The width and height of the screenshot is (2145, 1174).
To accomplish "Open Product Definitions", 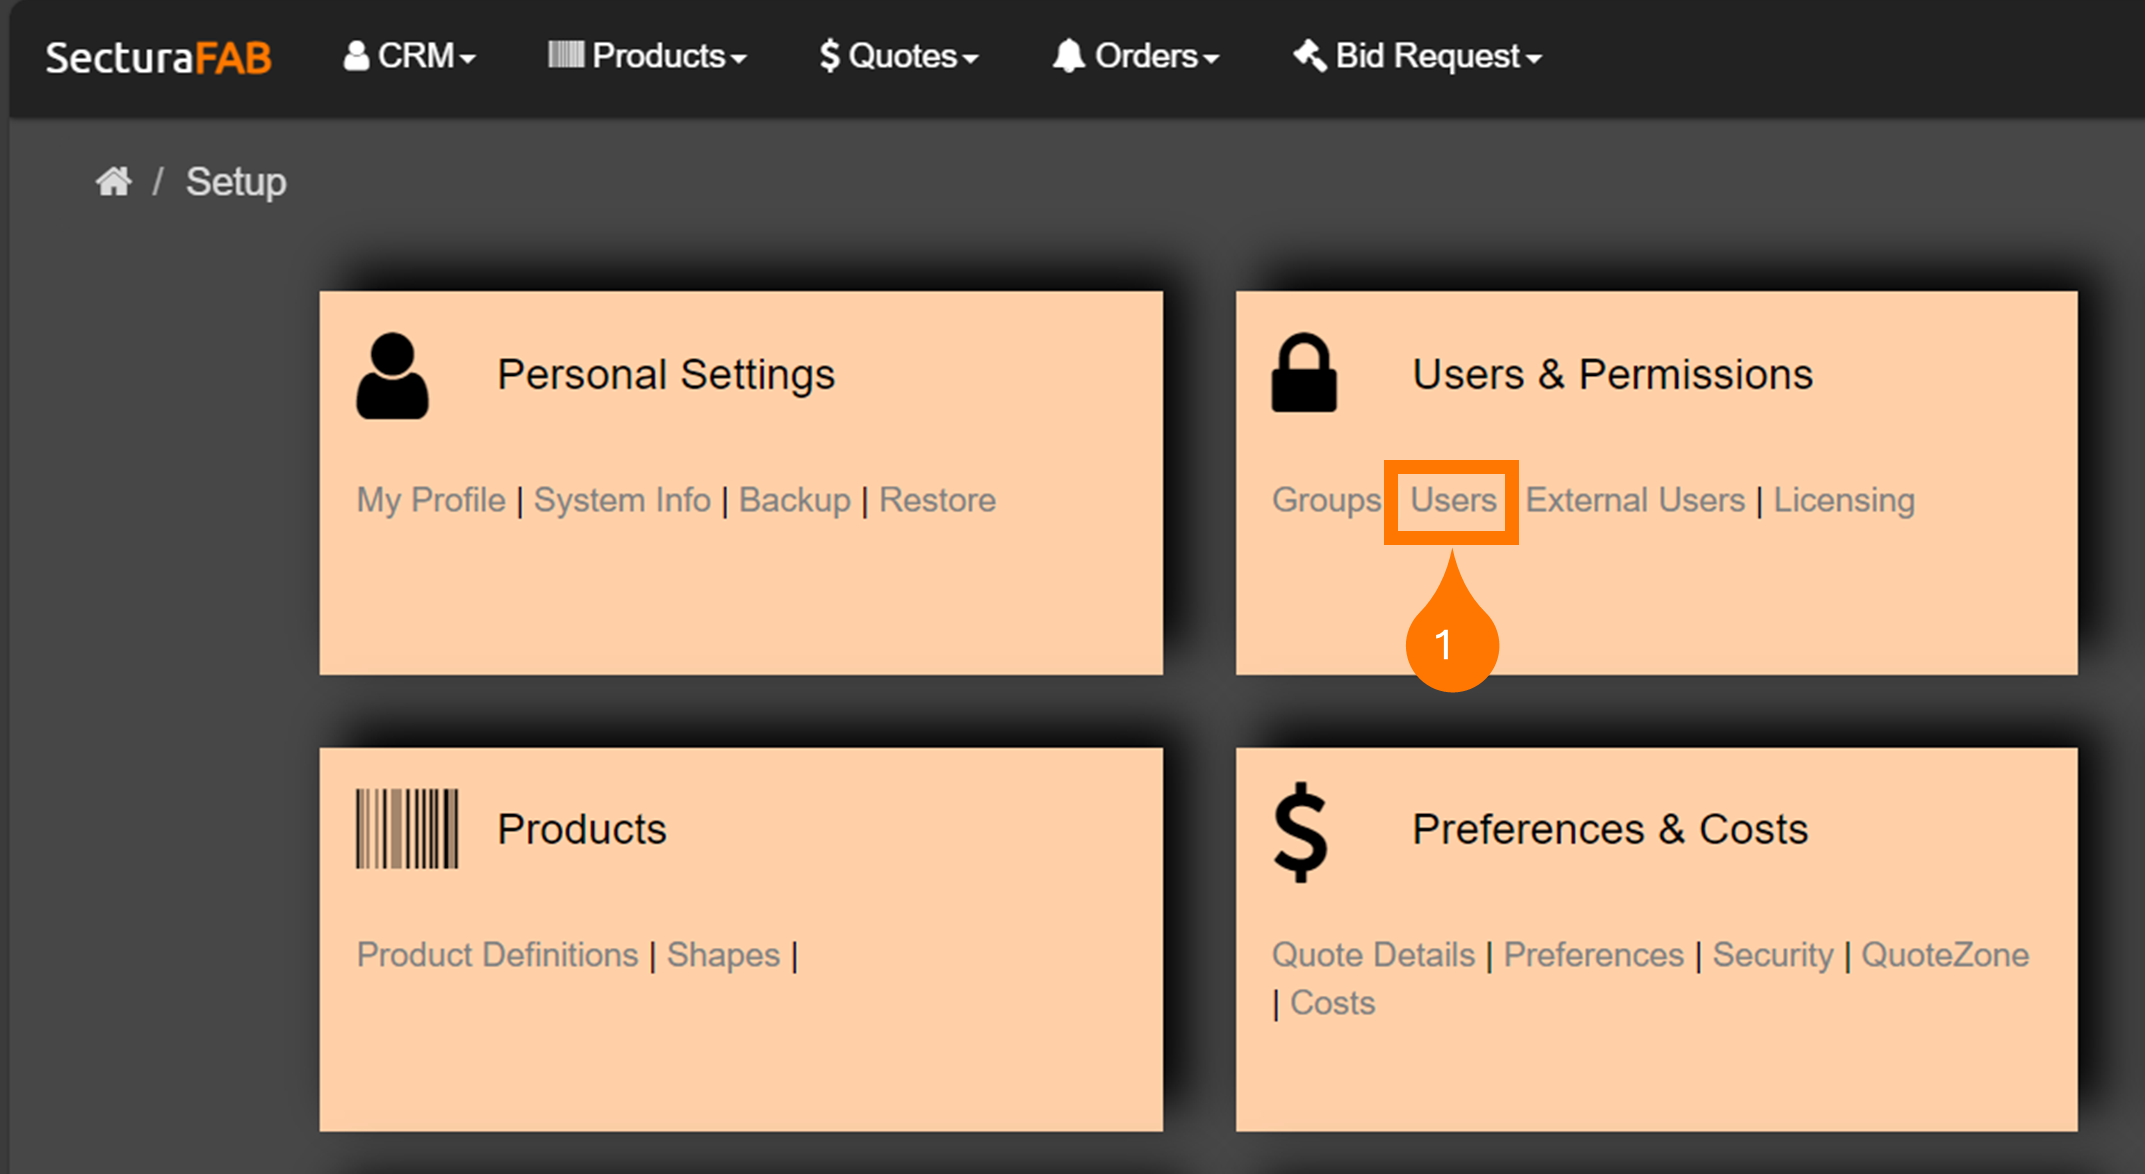I will (497, 955).
